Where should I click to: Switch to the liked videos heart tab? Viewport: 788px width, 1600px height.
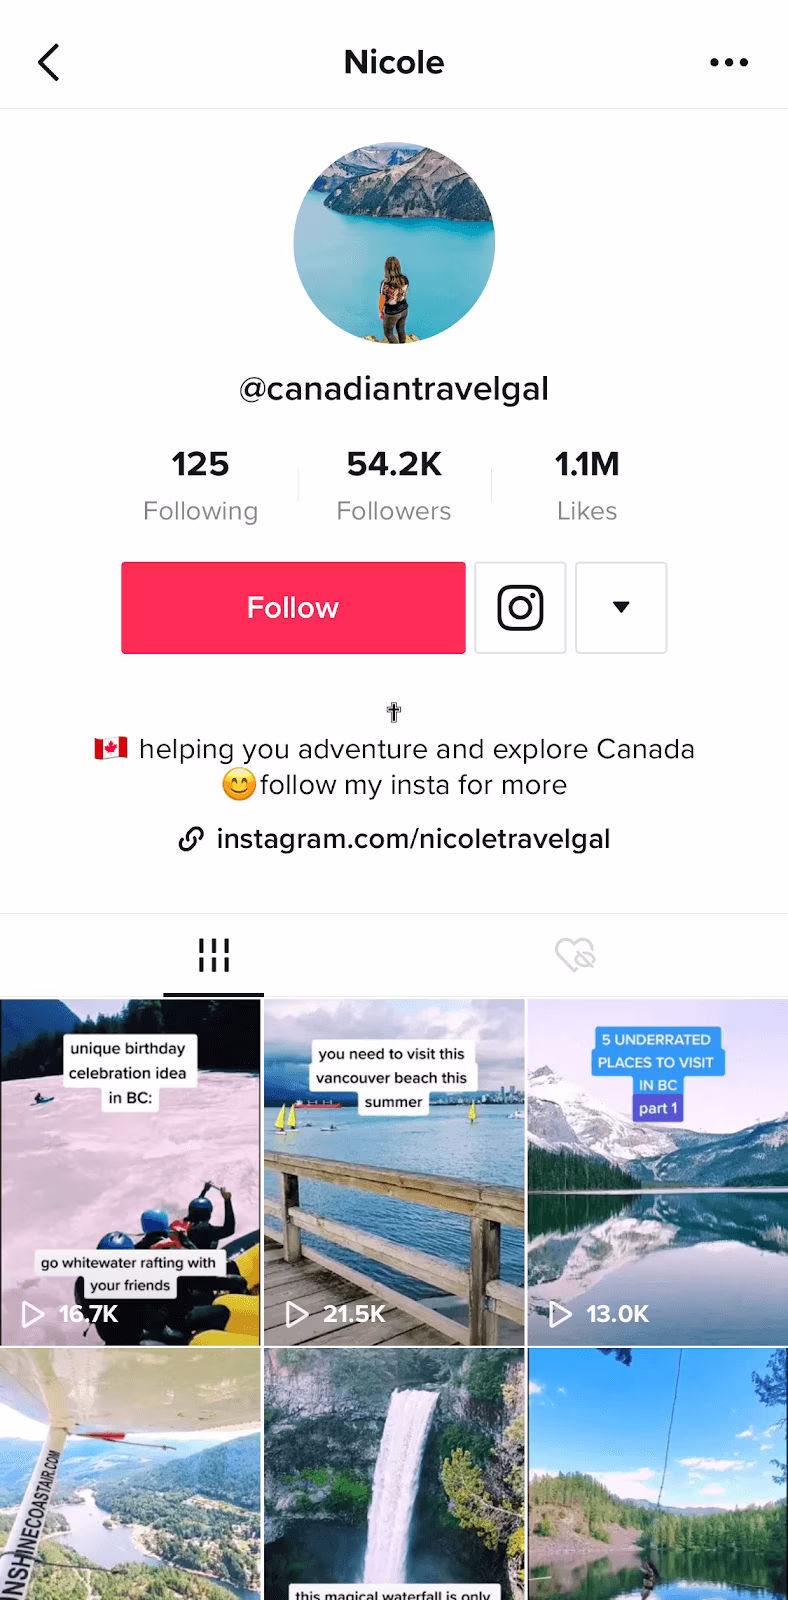[x=575, y=955]
